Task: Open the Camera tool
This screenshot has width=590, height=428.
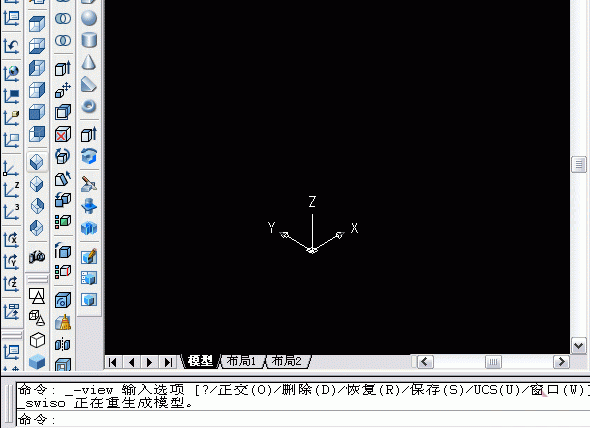Action: [37, 256]
